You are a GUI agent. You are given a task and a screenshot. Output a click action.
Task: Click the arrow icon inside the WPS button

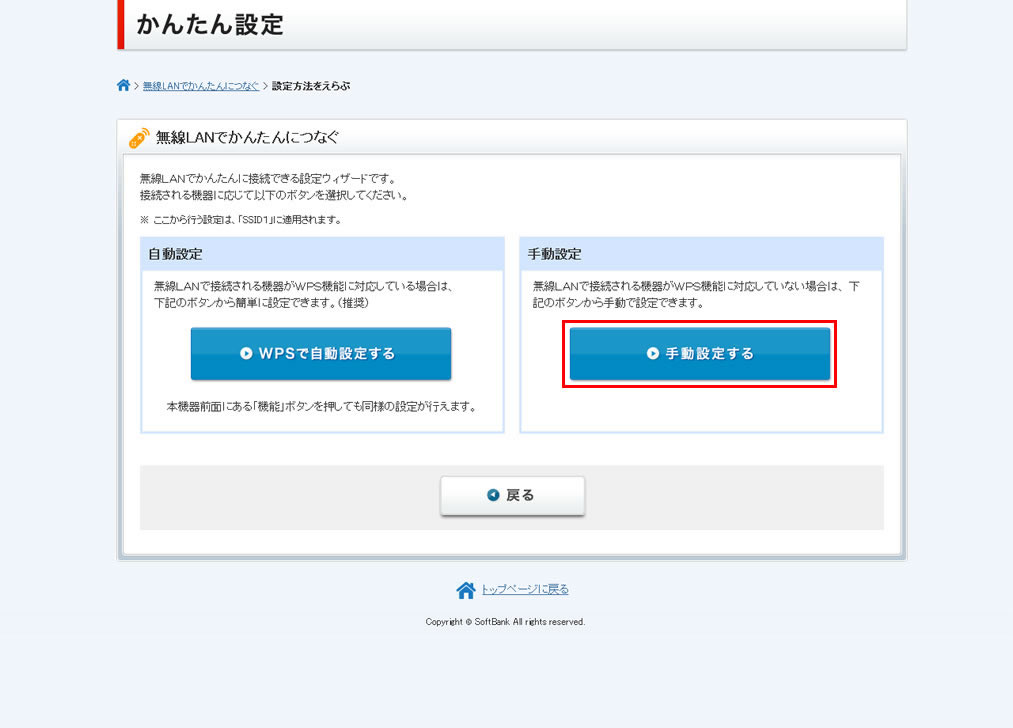pos(246,354)
